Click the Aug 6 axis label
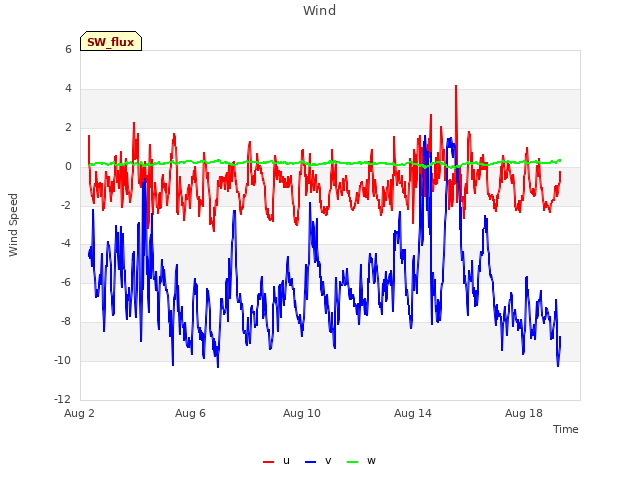This screenshot has height=480, width=640. point(190,413)
